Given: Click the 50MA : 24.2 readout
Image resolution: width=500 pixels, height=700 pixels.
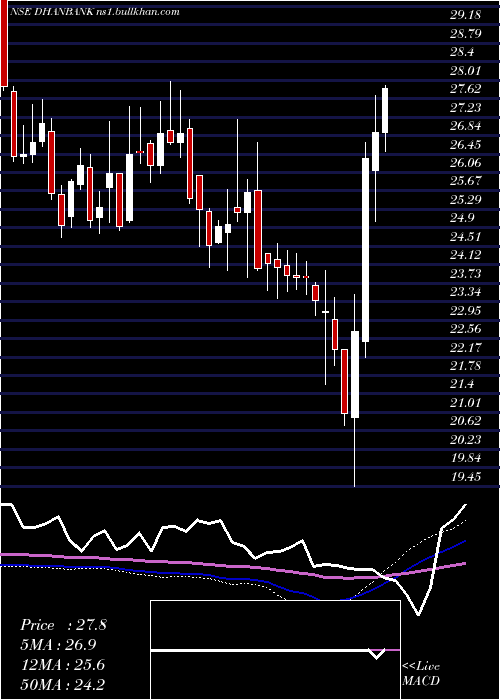Looking at the screenshot, I should [x=62, y=684].
